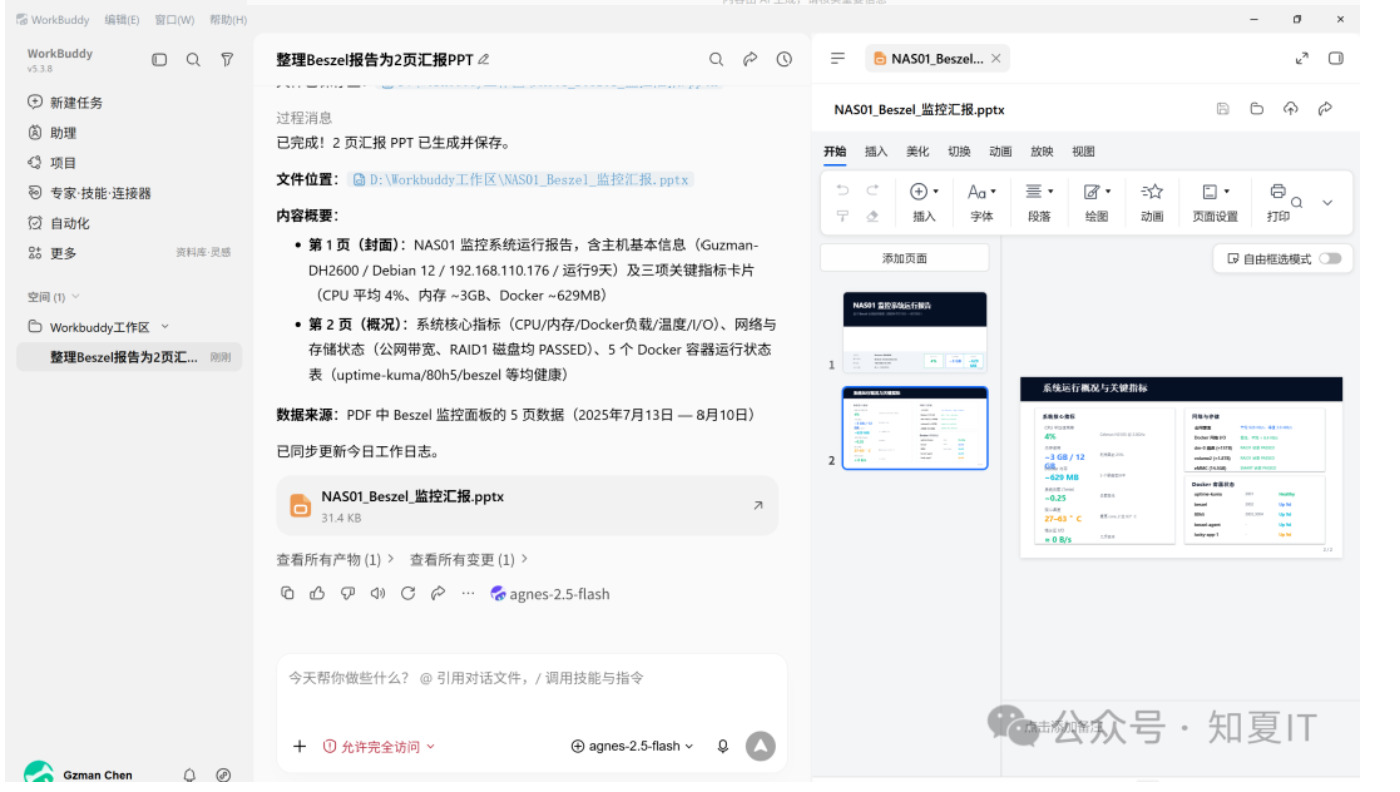Switch to the 视图 ribbon tab
Image resolution: width=1400 pixels, height=792 pixels.
tap(1083, 152)
